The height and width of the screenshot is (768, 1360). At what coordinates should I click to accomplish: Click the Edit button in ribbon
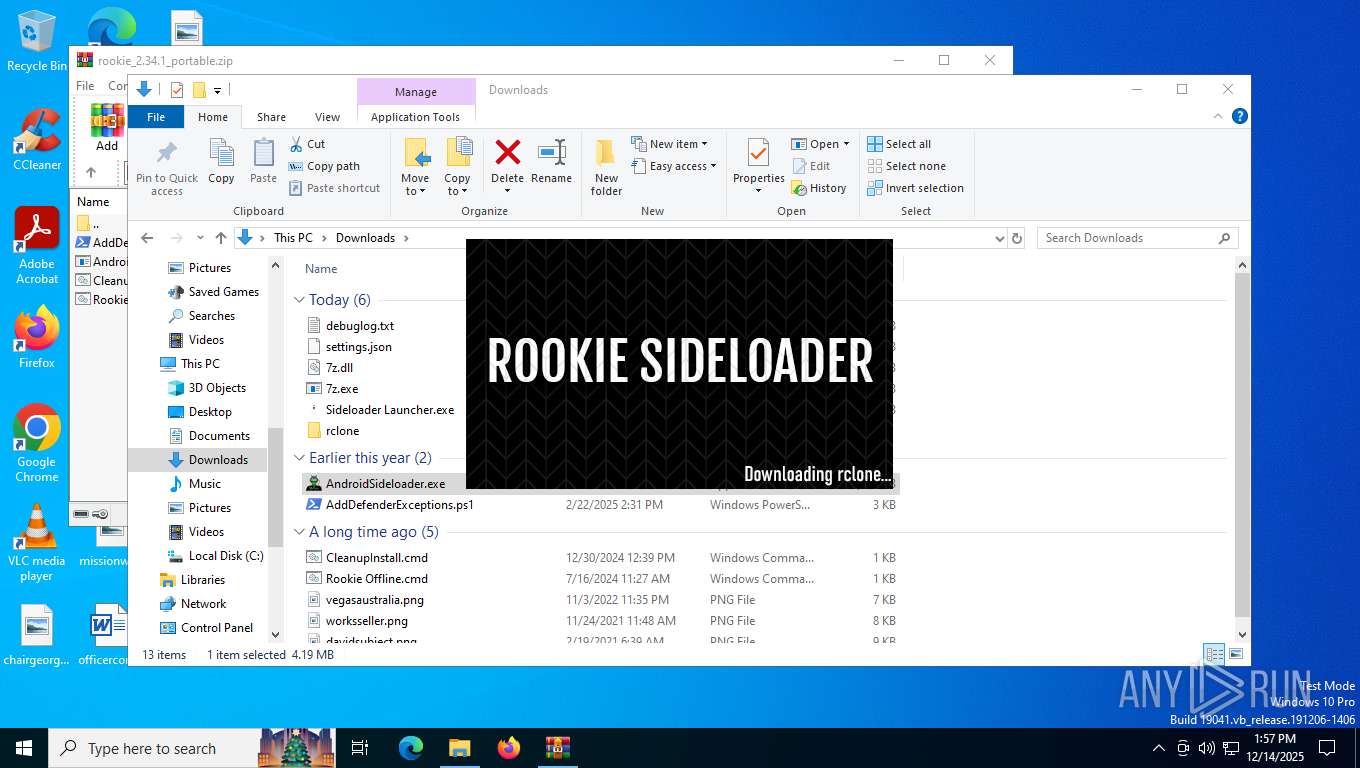(811, 166)
